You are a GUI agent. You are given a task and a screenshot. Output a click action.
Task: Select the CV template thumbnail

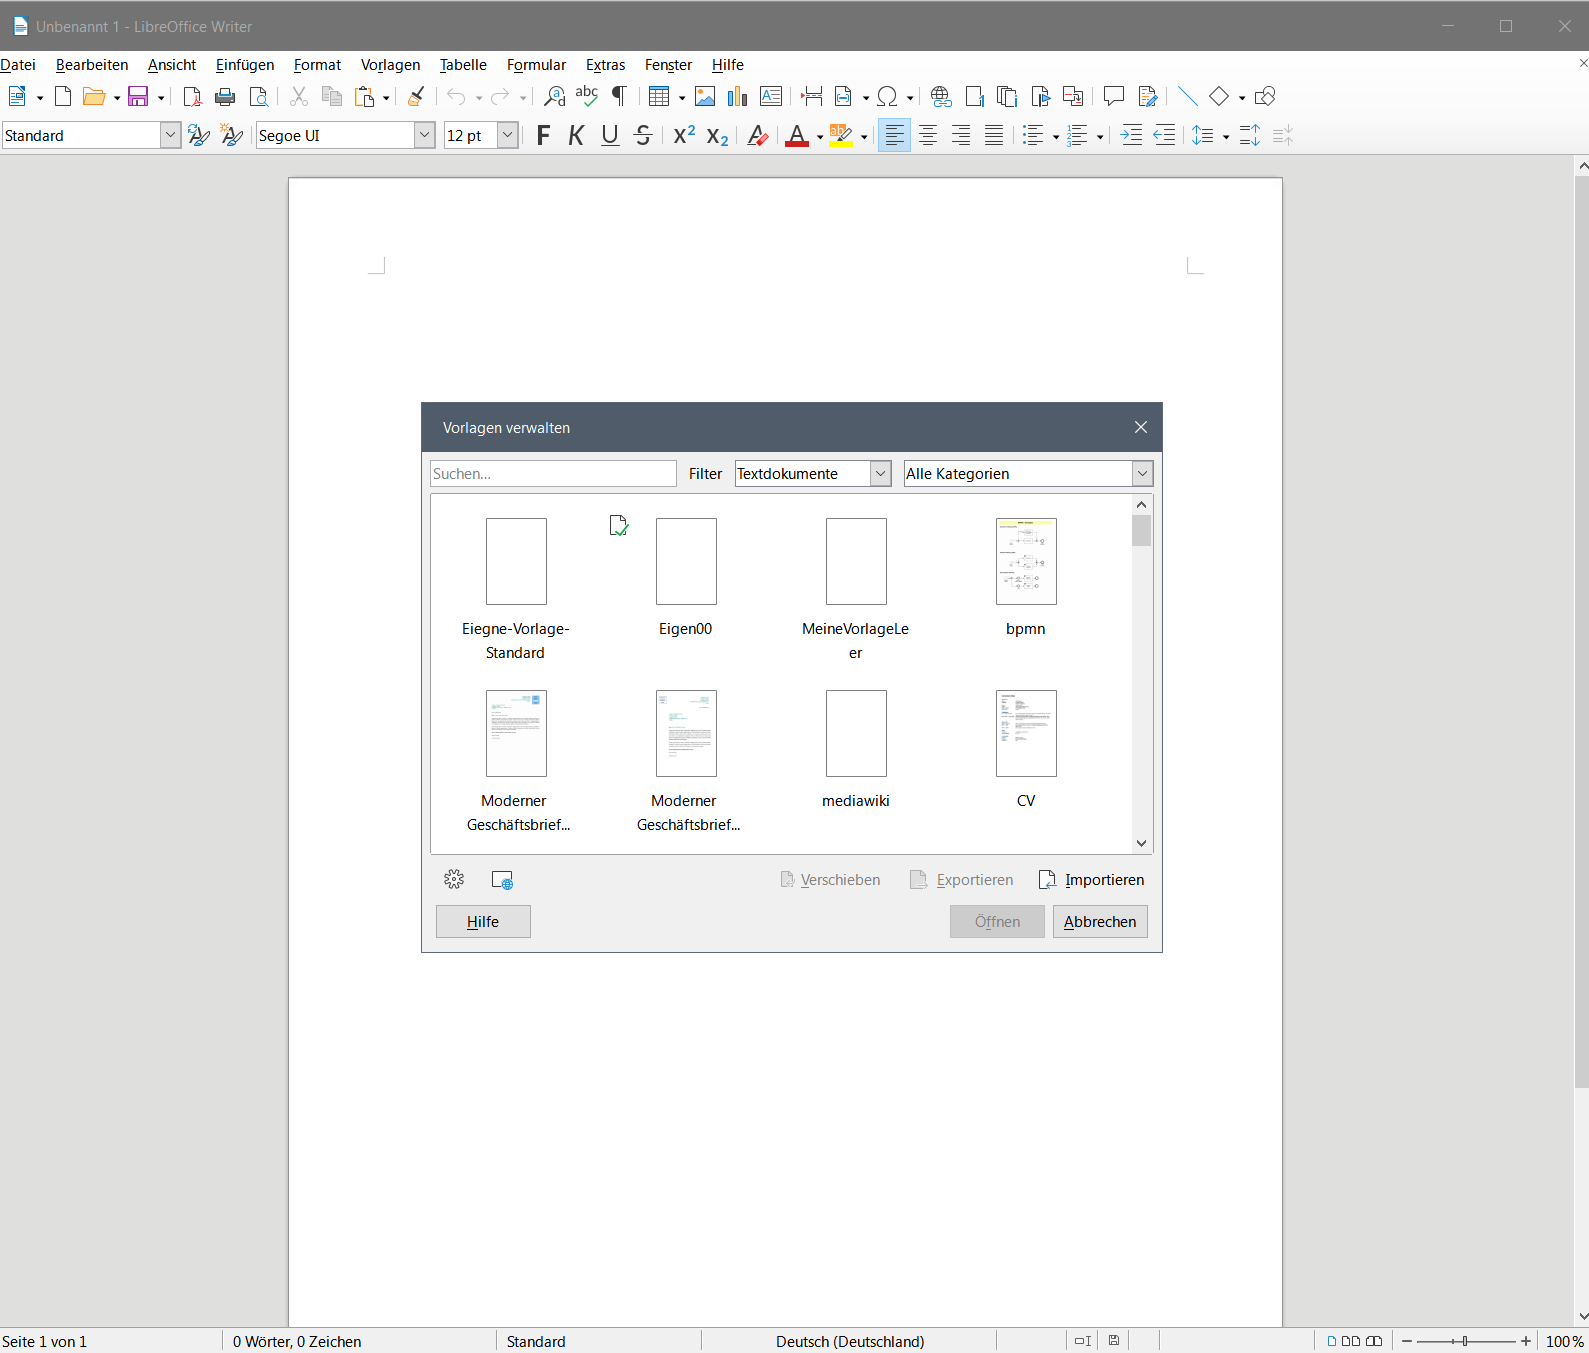coord(1026,734)
